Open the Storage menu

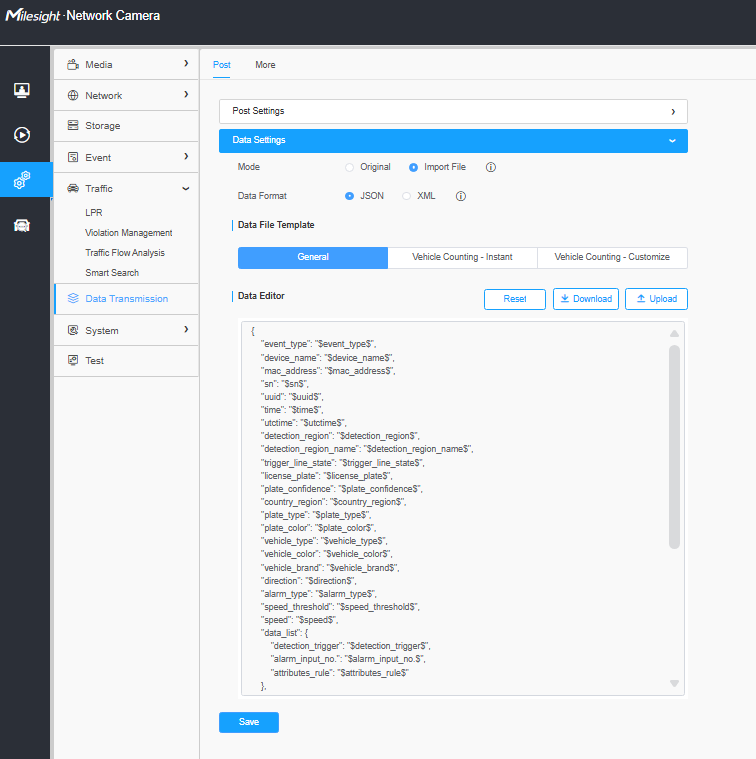tap(126, 126)
